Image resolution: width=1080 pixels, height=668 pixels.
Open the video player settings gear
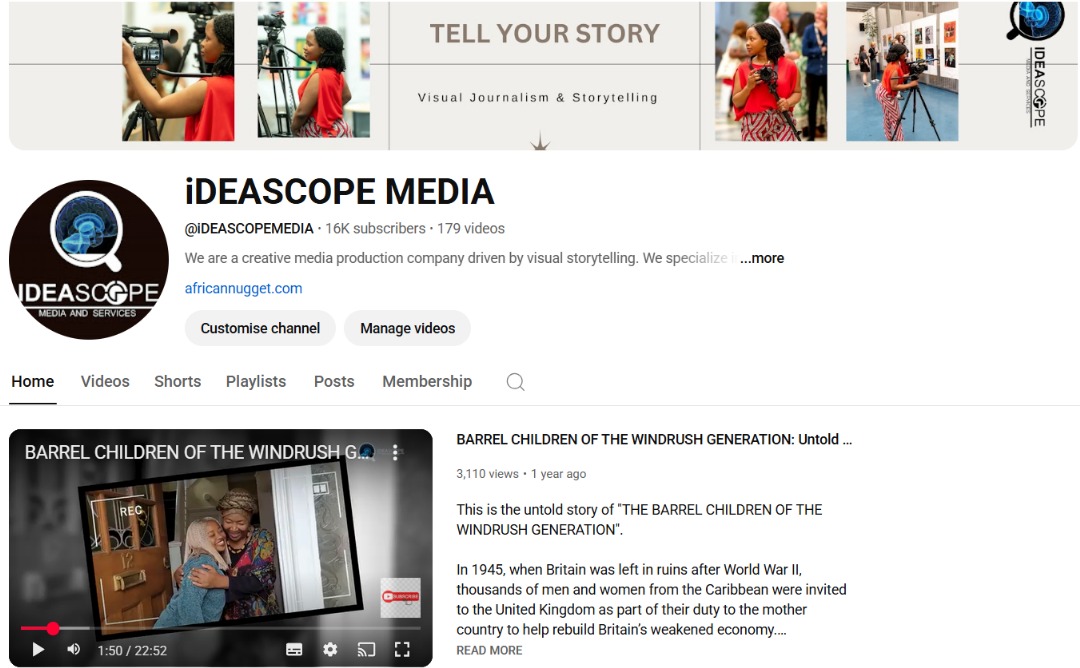(x=330, y=649)
